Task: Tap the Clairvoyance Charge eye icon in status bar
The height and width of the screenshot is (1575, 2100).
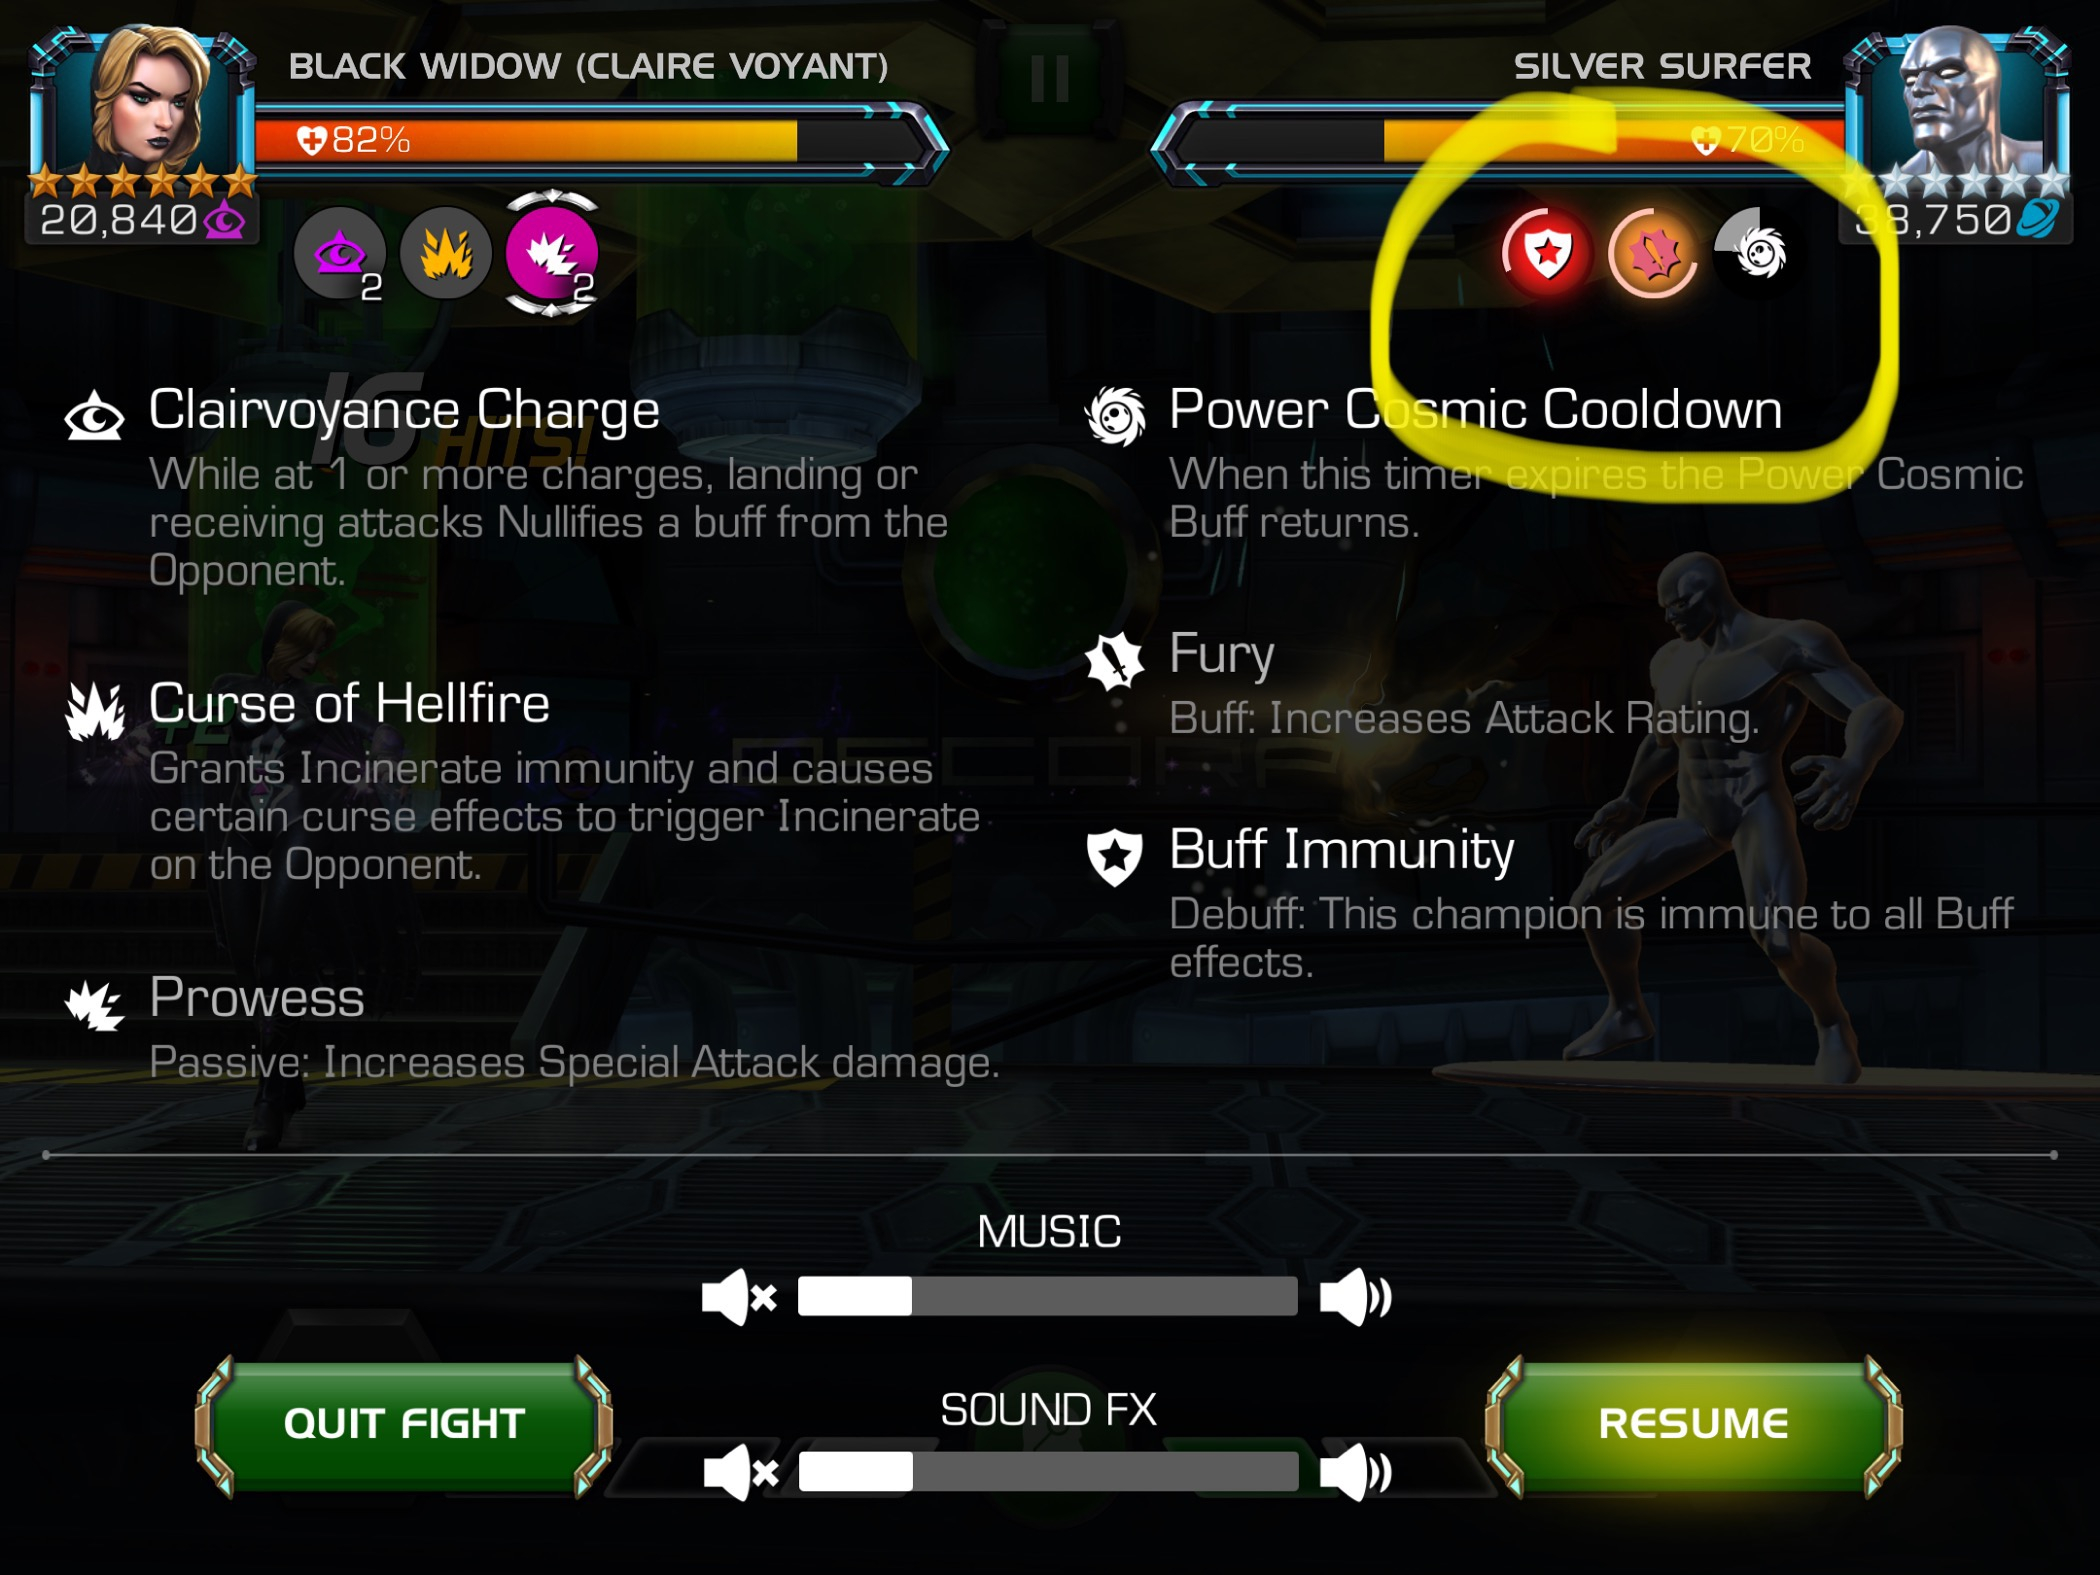Action: point(340,254)
